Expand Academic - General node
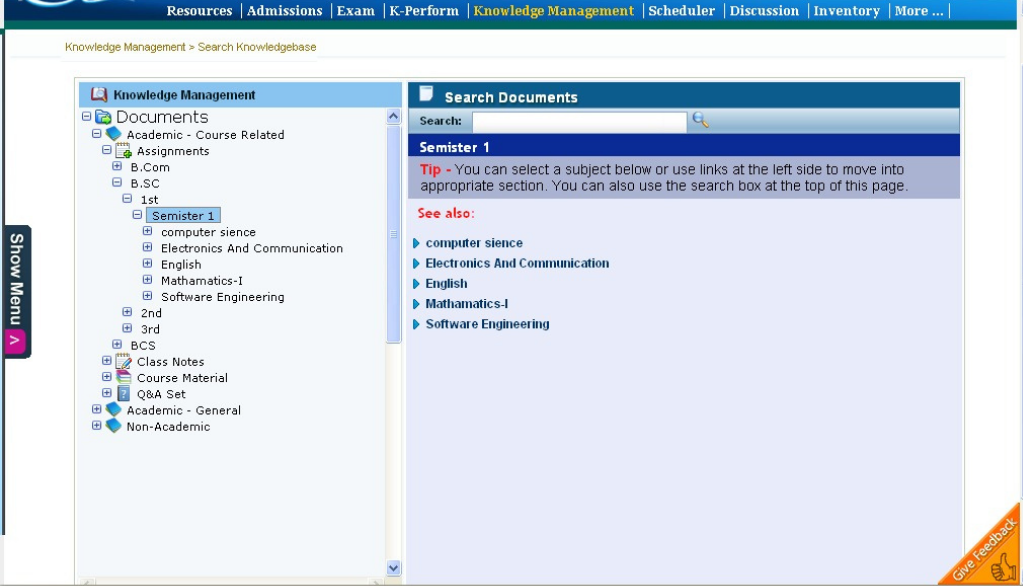 tap(97, 409)
